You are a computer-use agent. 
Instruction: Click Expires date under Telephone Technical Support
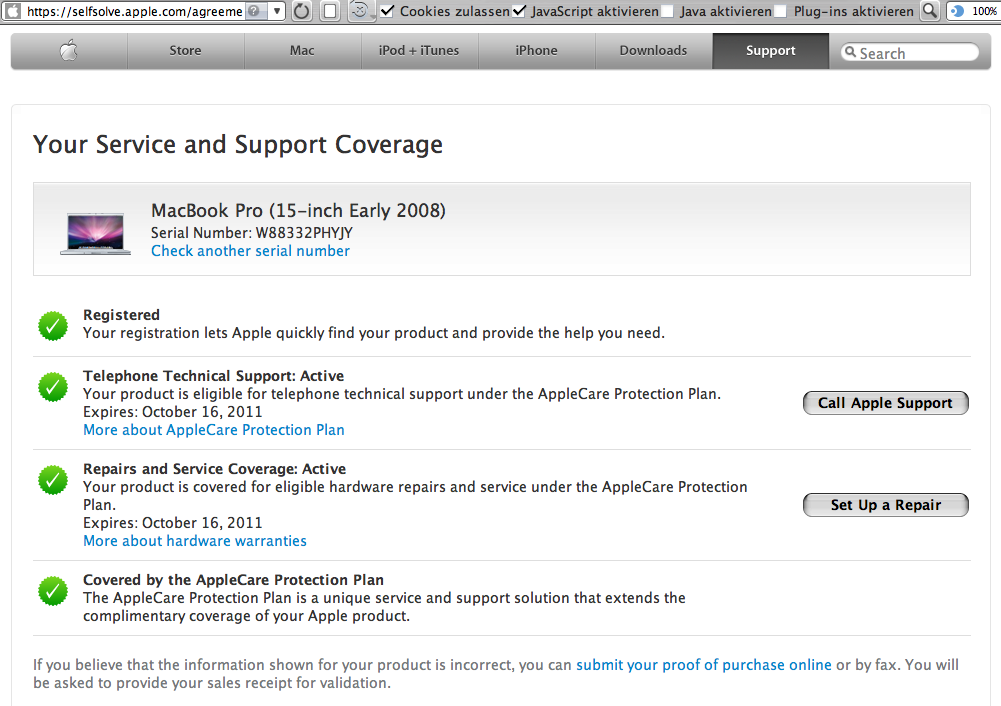[172, 412]
